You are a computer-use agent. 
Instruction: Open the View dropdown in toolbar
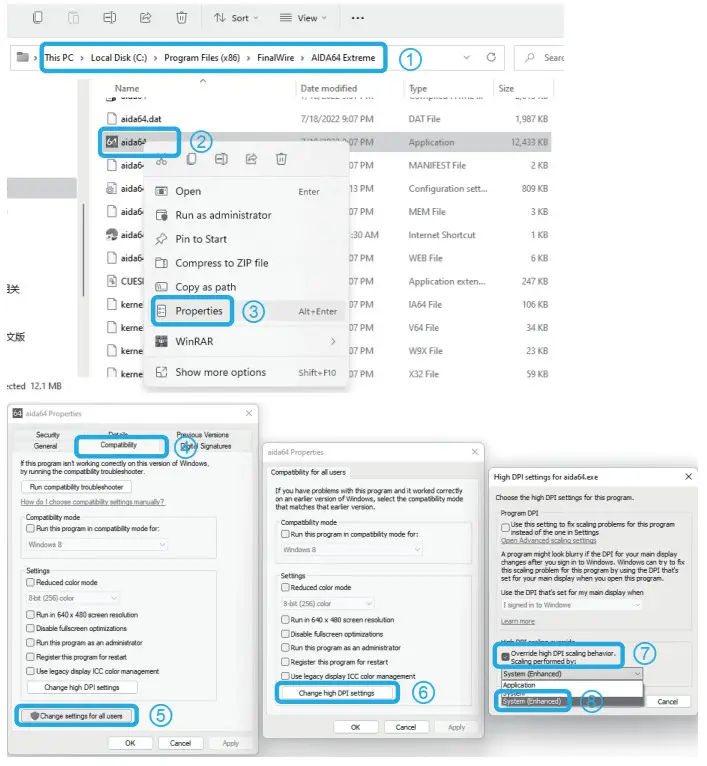(303, 18)
